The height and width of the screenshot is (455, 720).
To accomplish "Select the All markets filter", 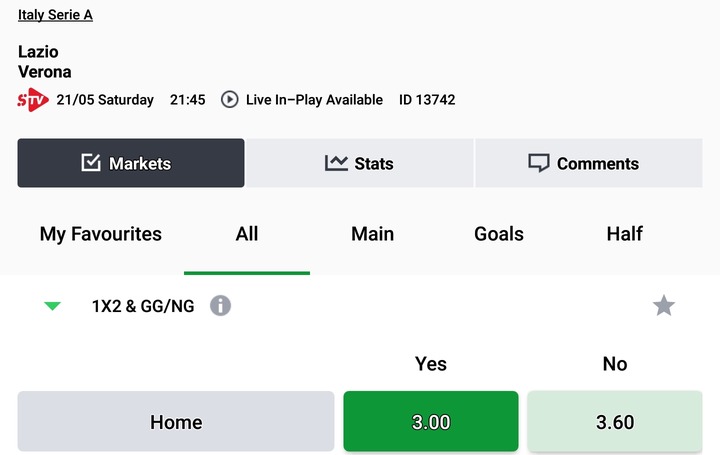I will click(x=247, y=234).
